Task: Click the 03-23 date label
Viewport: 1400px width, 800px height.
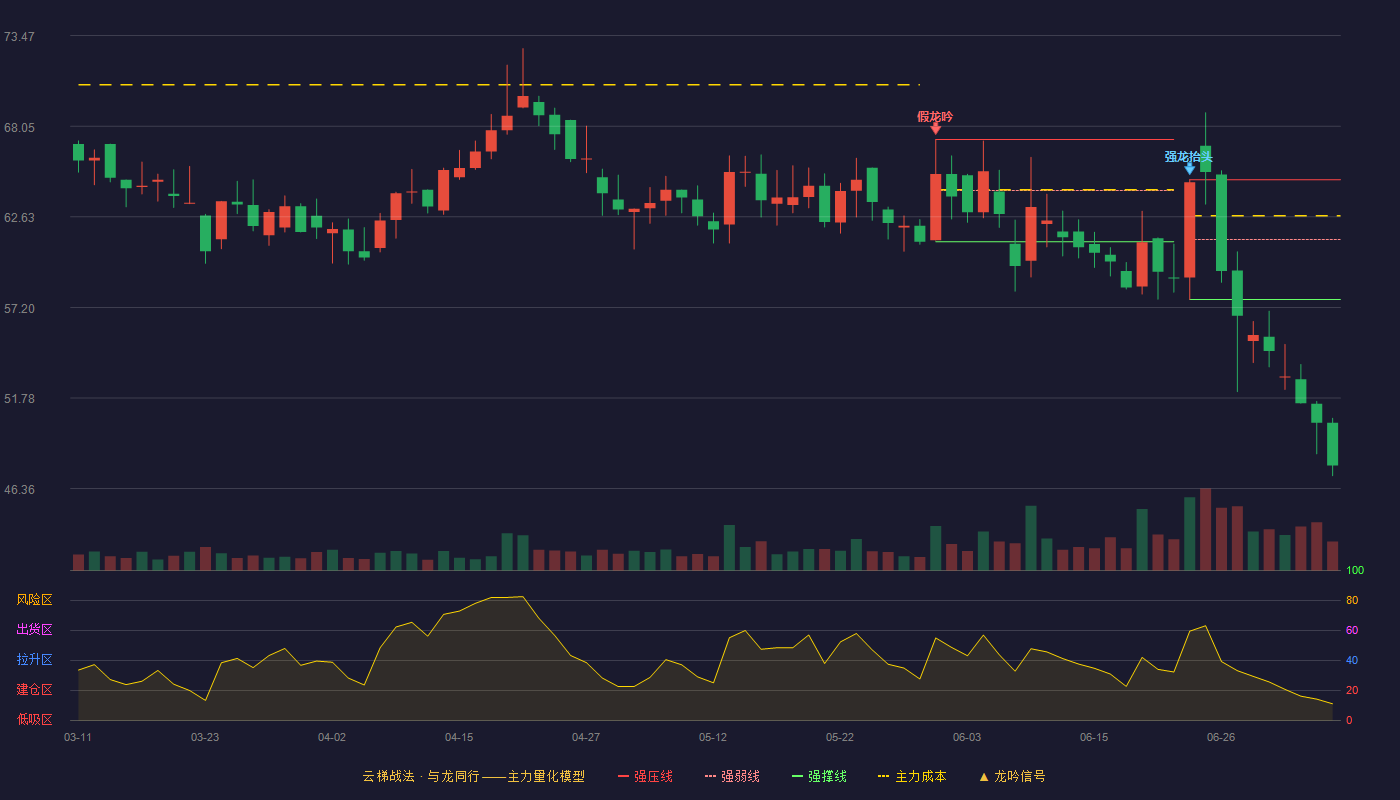Action: click(205, 737)
